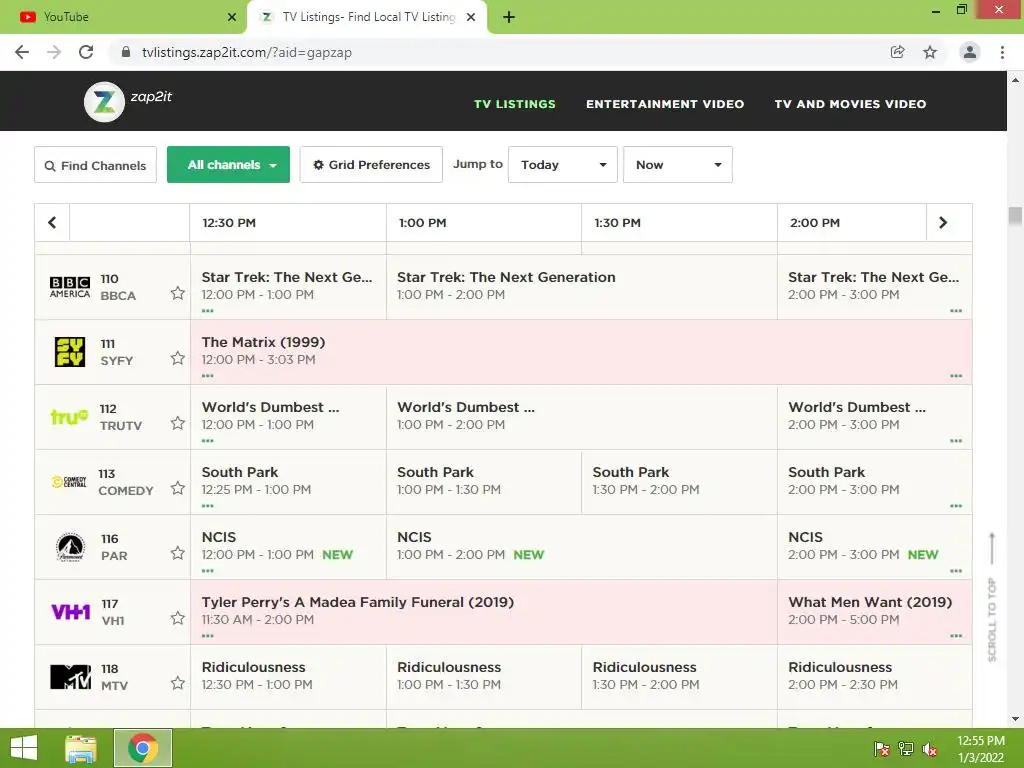
Task: Open the Today day dropdown
Action: coord(563,165)
